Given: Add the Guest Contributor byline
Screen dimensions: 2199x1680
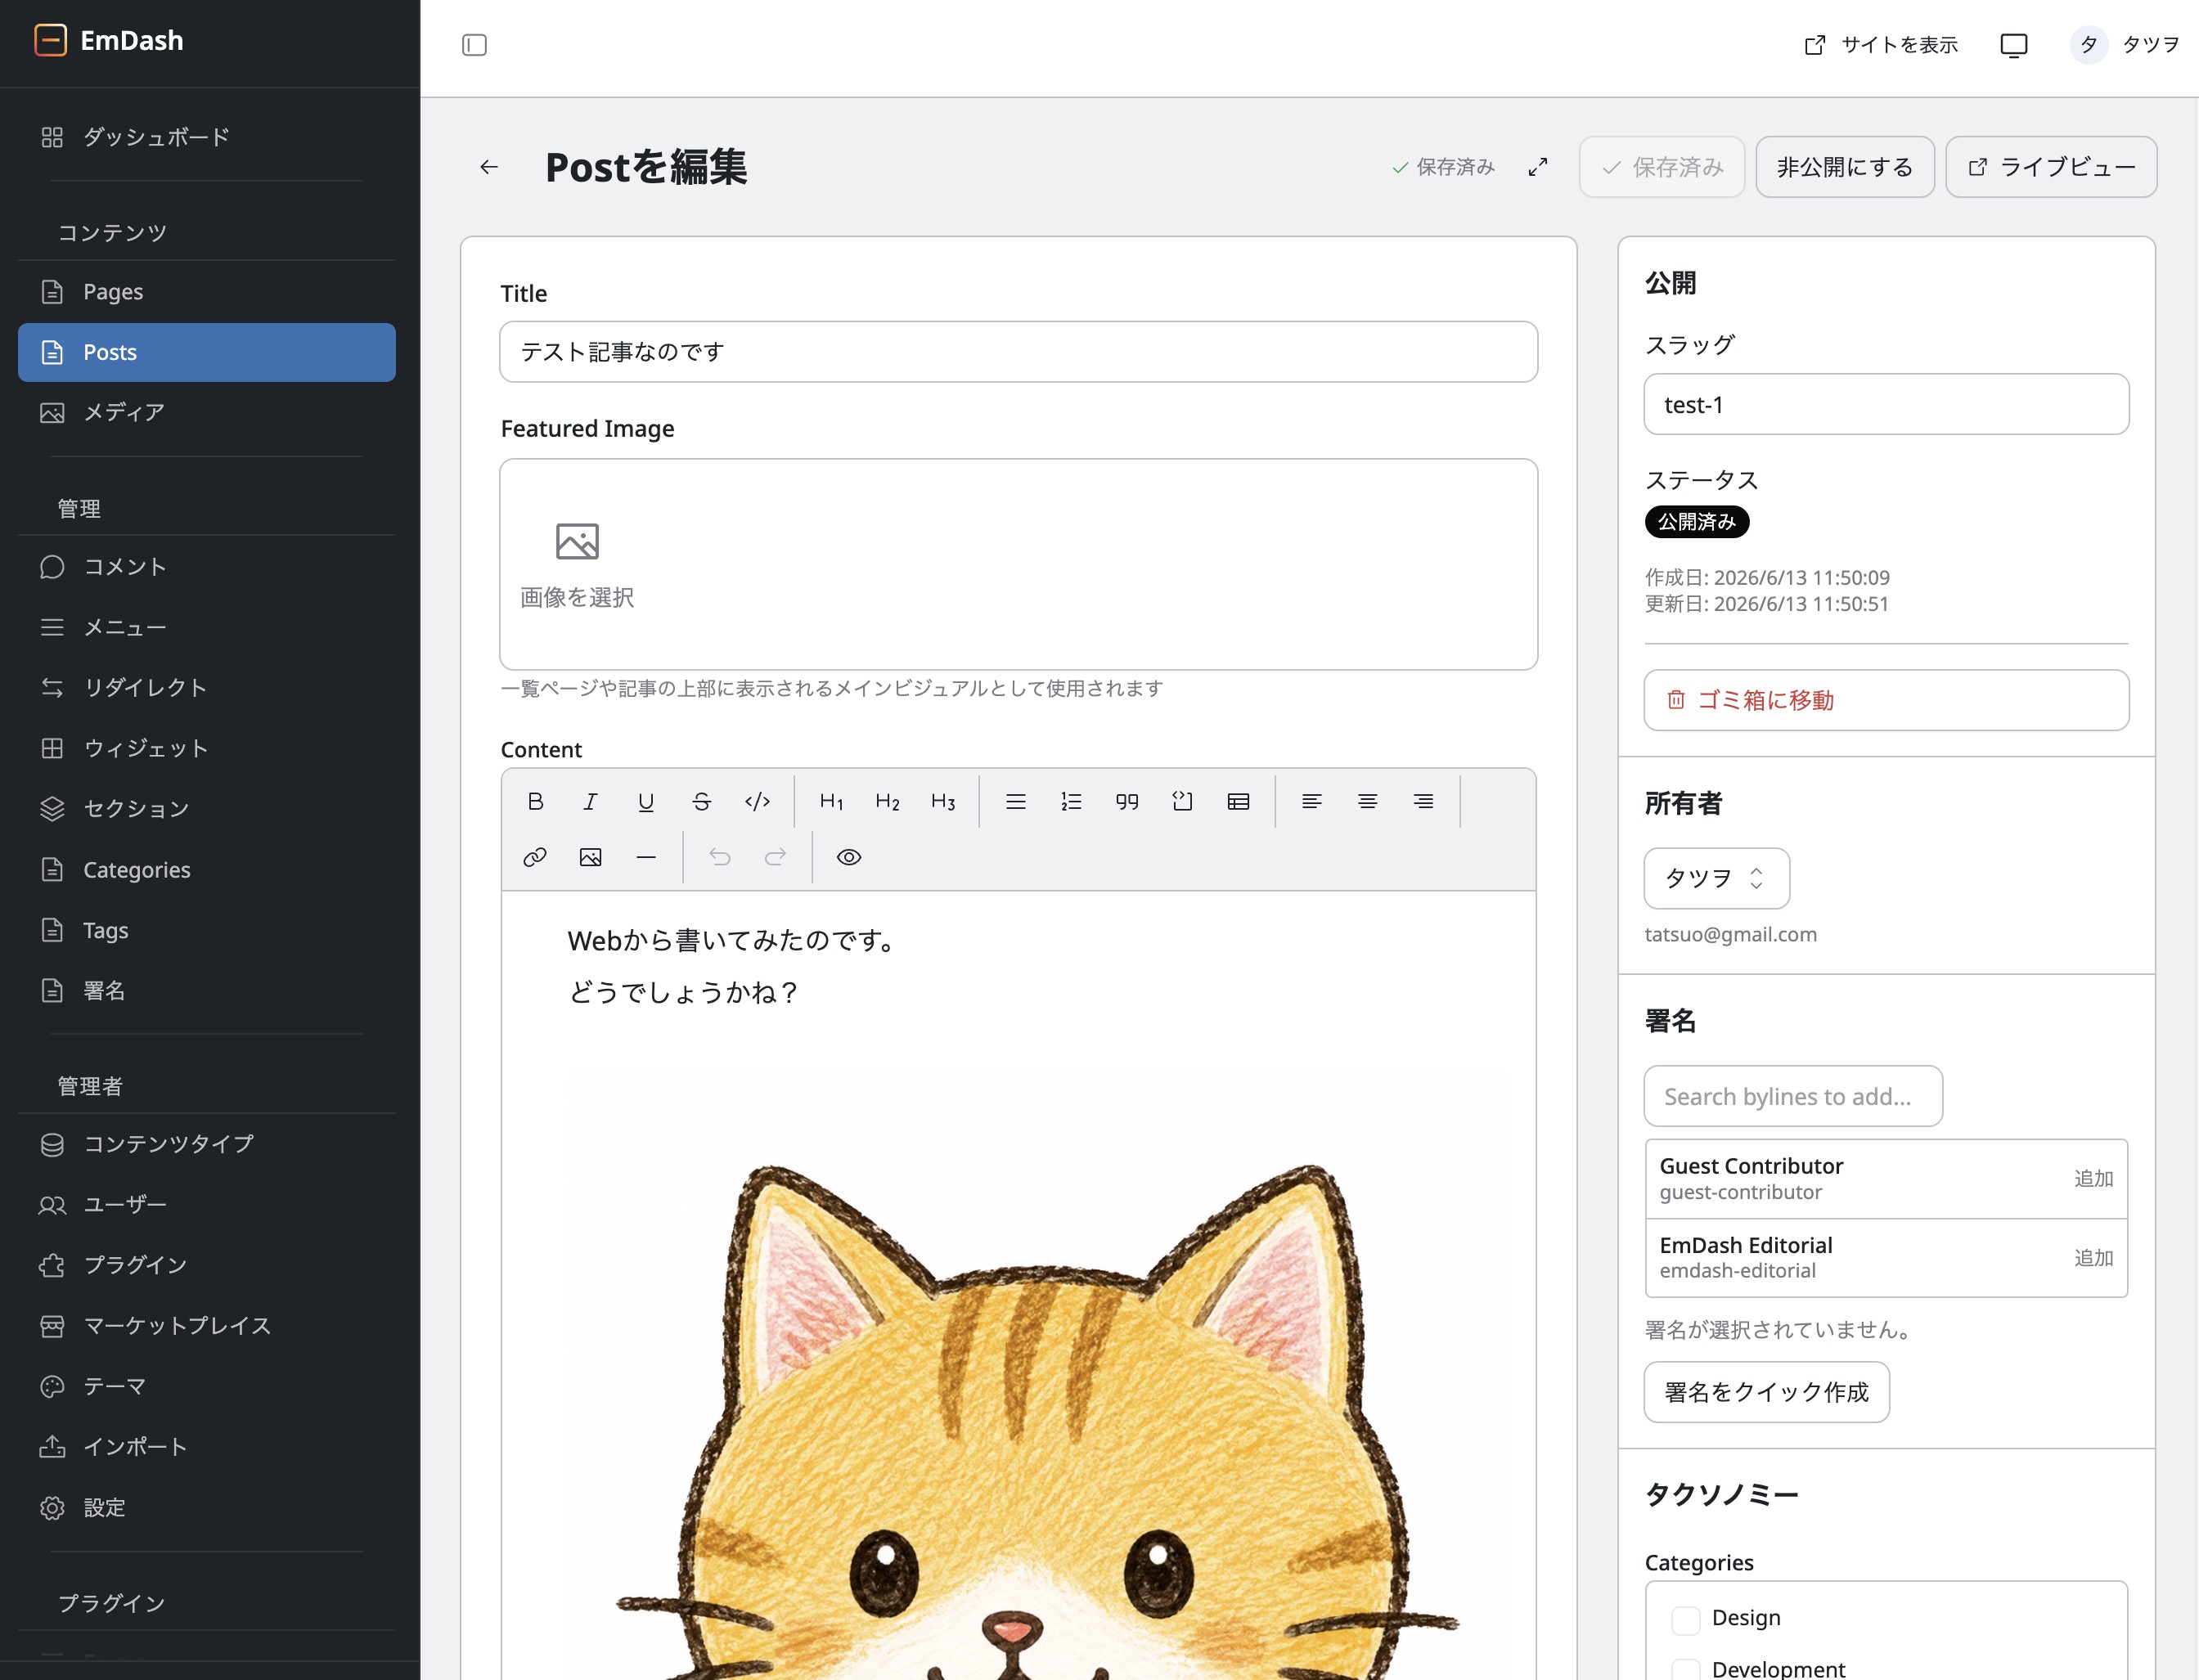Looking at the screenshot, I should tap(2093, 1178).
